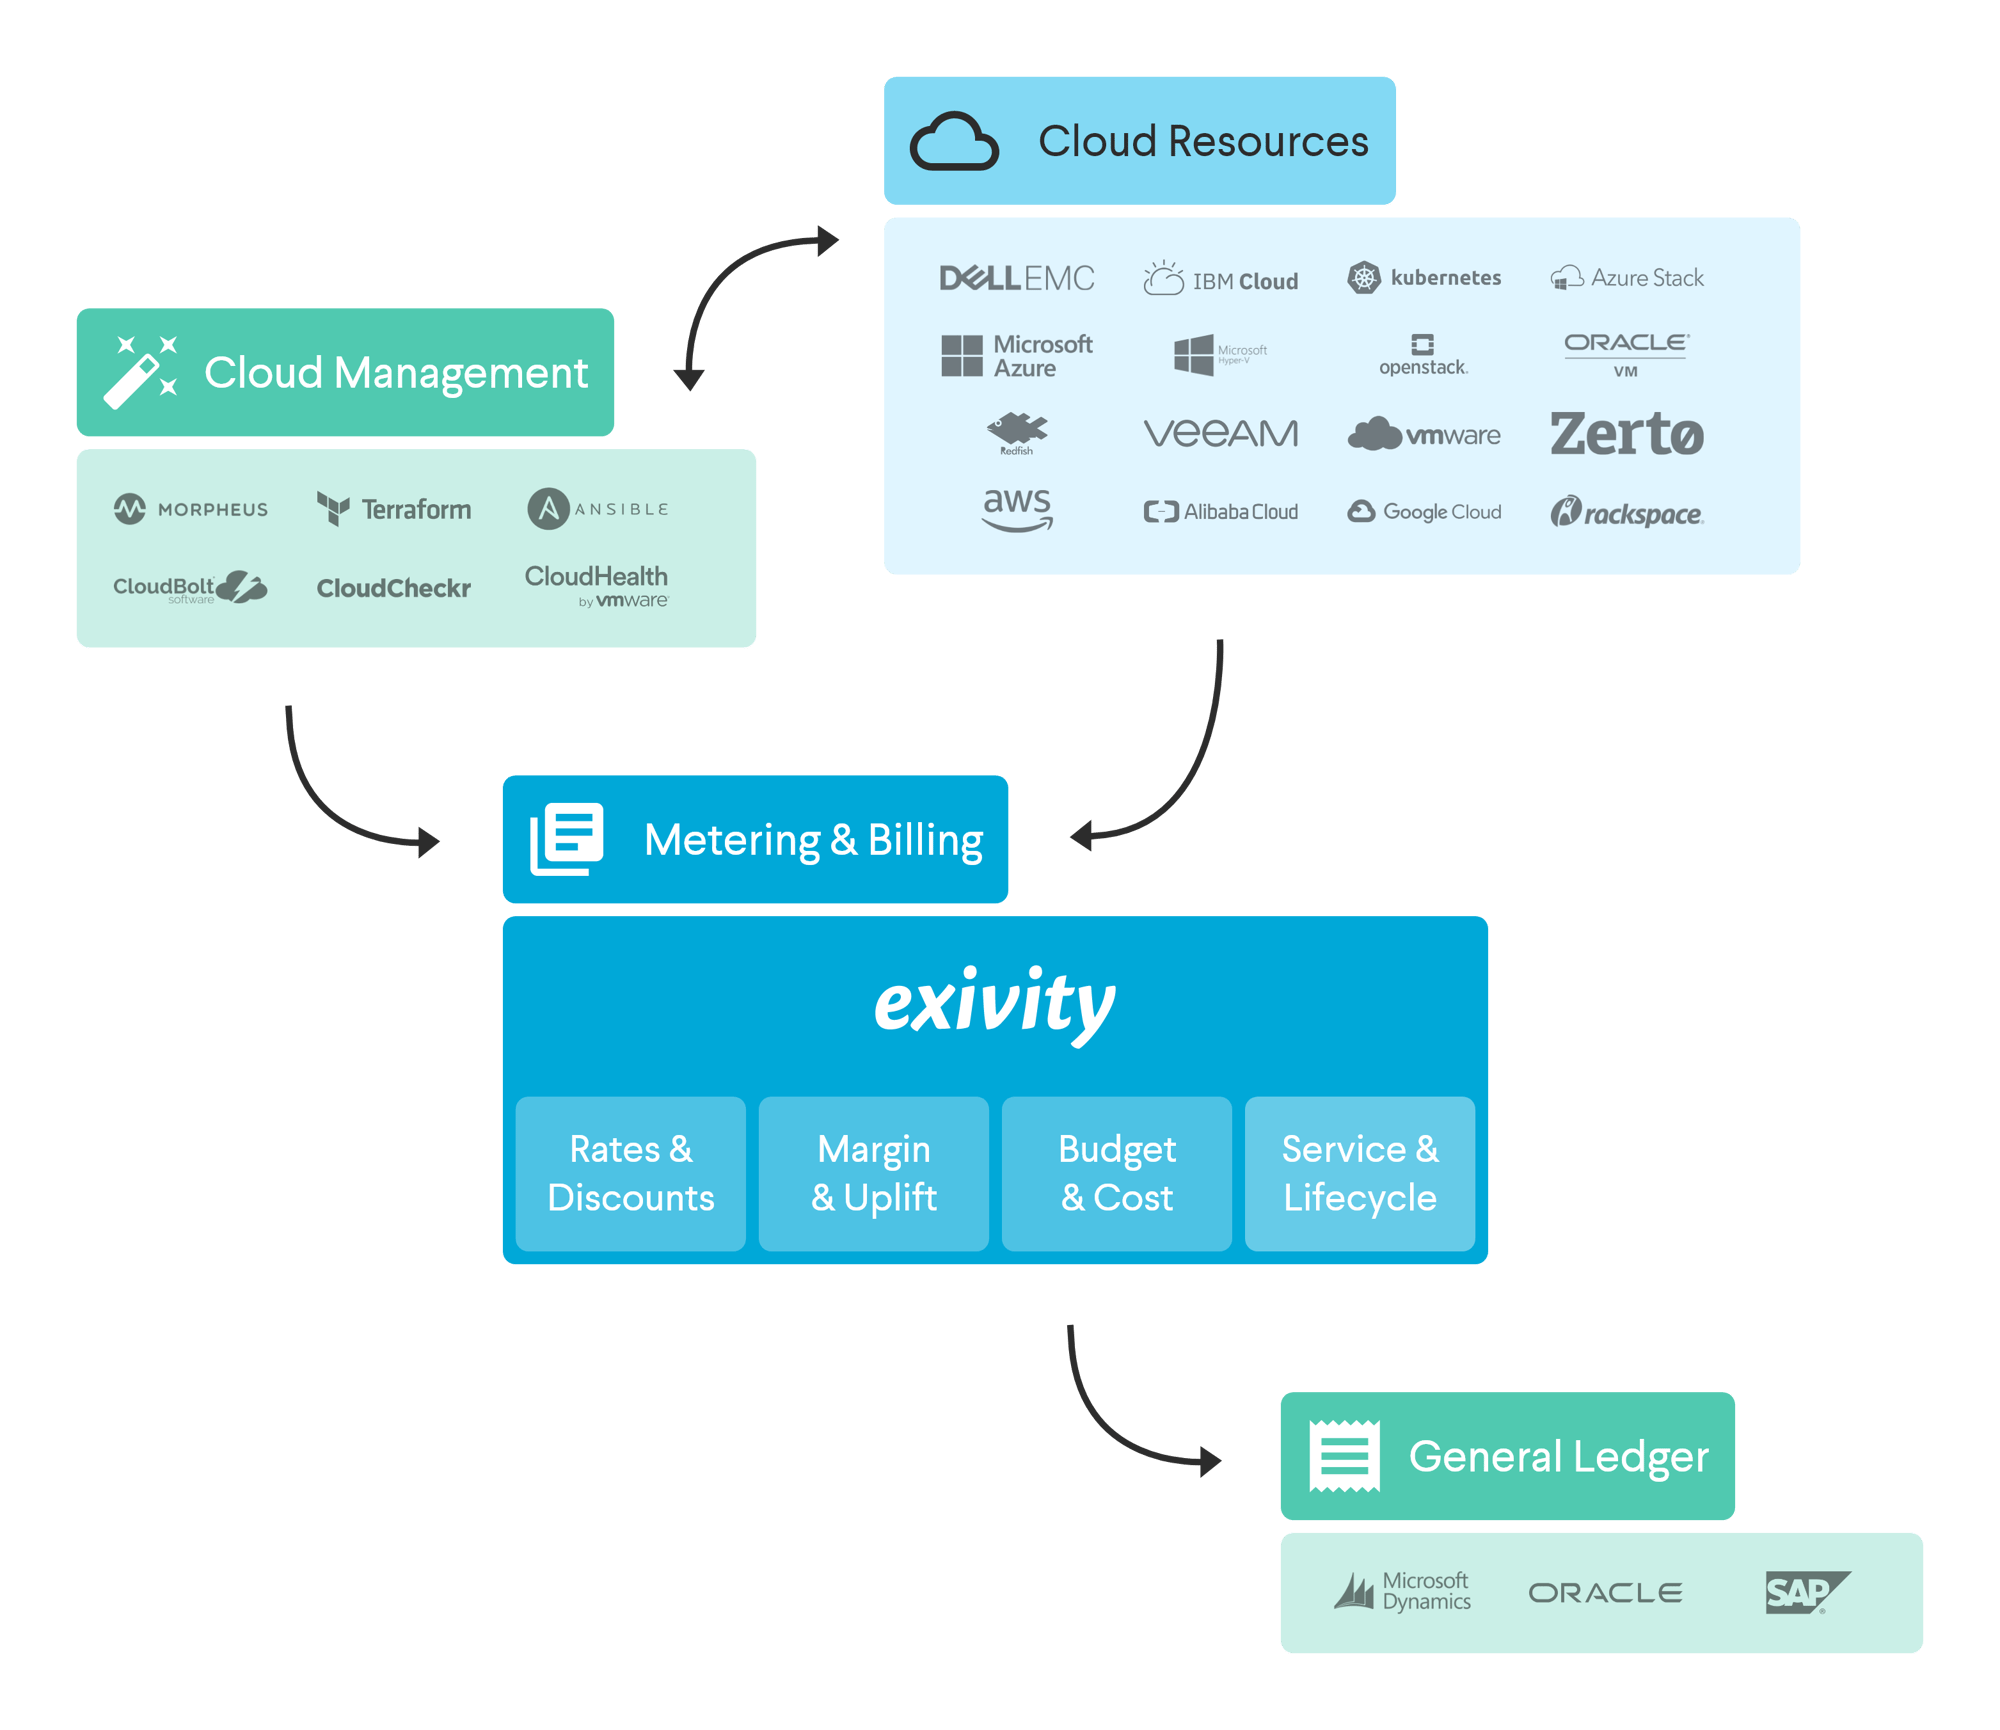Select the Google Cloud logo
The height and width of the screenshot is (1730, 2000).
(x=1423, y=512)
